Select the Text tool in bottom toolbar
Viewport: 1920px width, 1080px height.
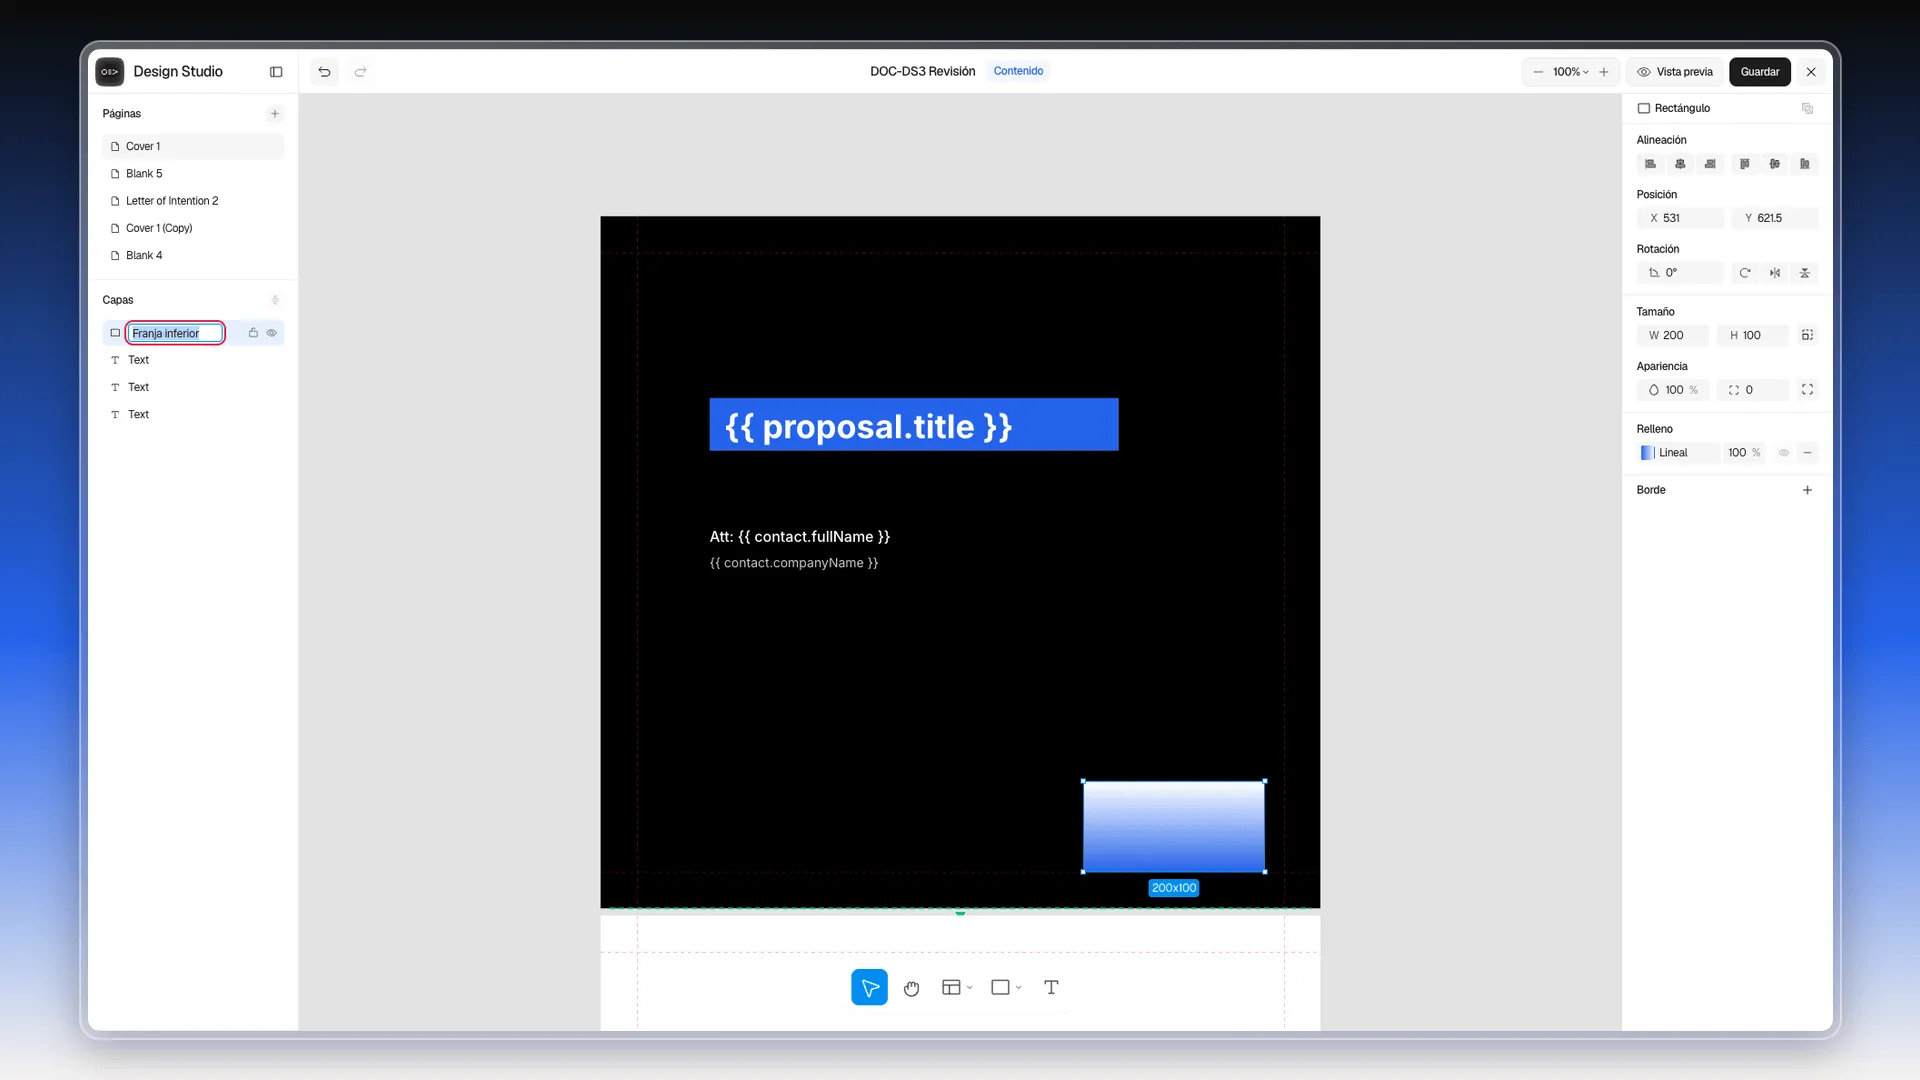pyautogui.click(x=1051, y=988)
